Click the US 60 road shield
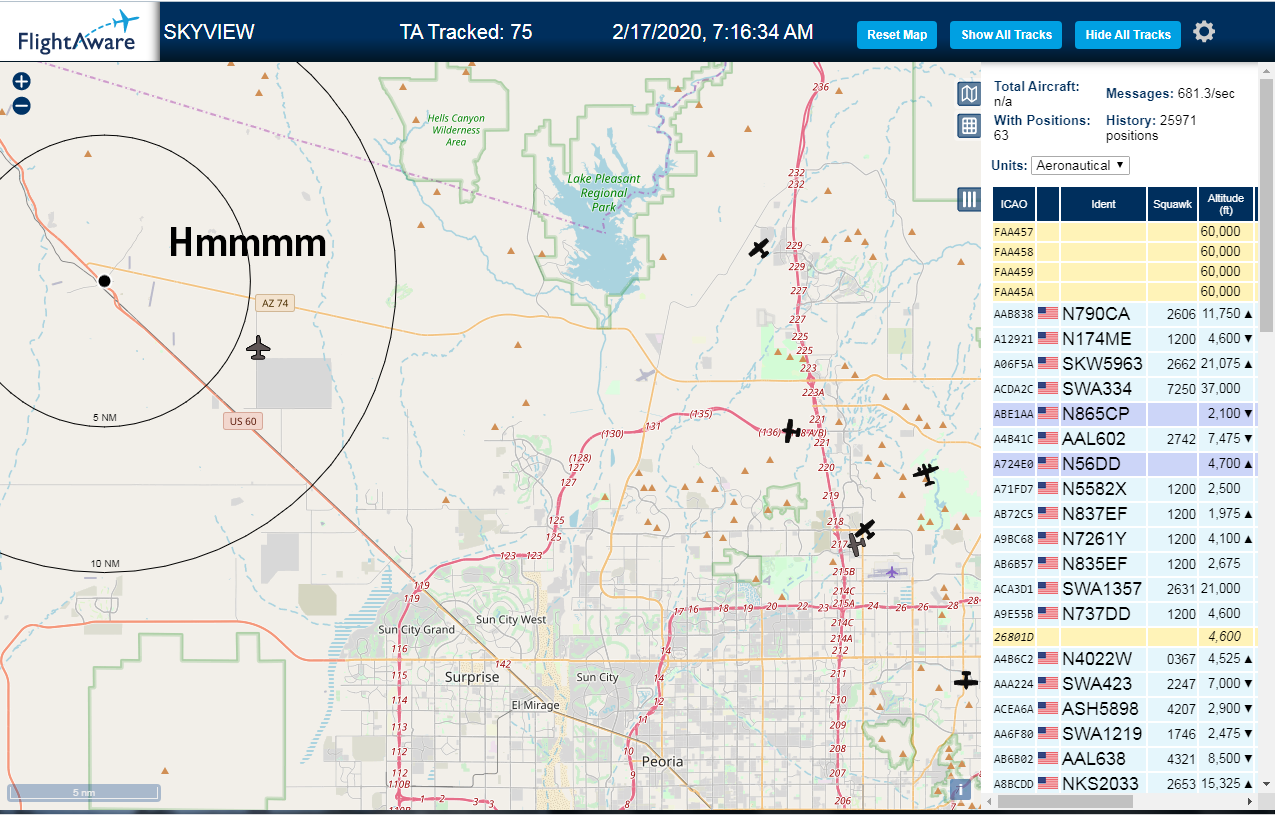The image size is (1275, 815). coord(243,421)
